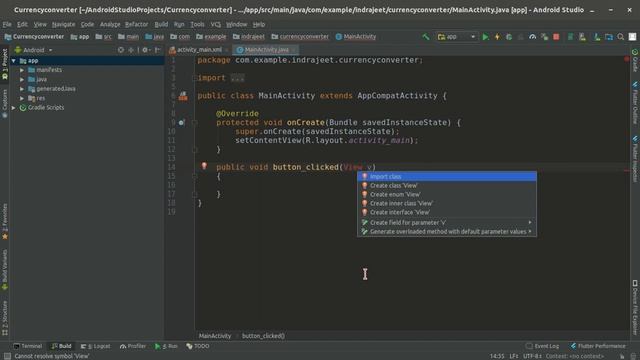The image size is (640, 360).
Task: Click the Debug app icon
Action: 509,37
